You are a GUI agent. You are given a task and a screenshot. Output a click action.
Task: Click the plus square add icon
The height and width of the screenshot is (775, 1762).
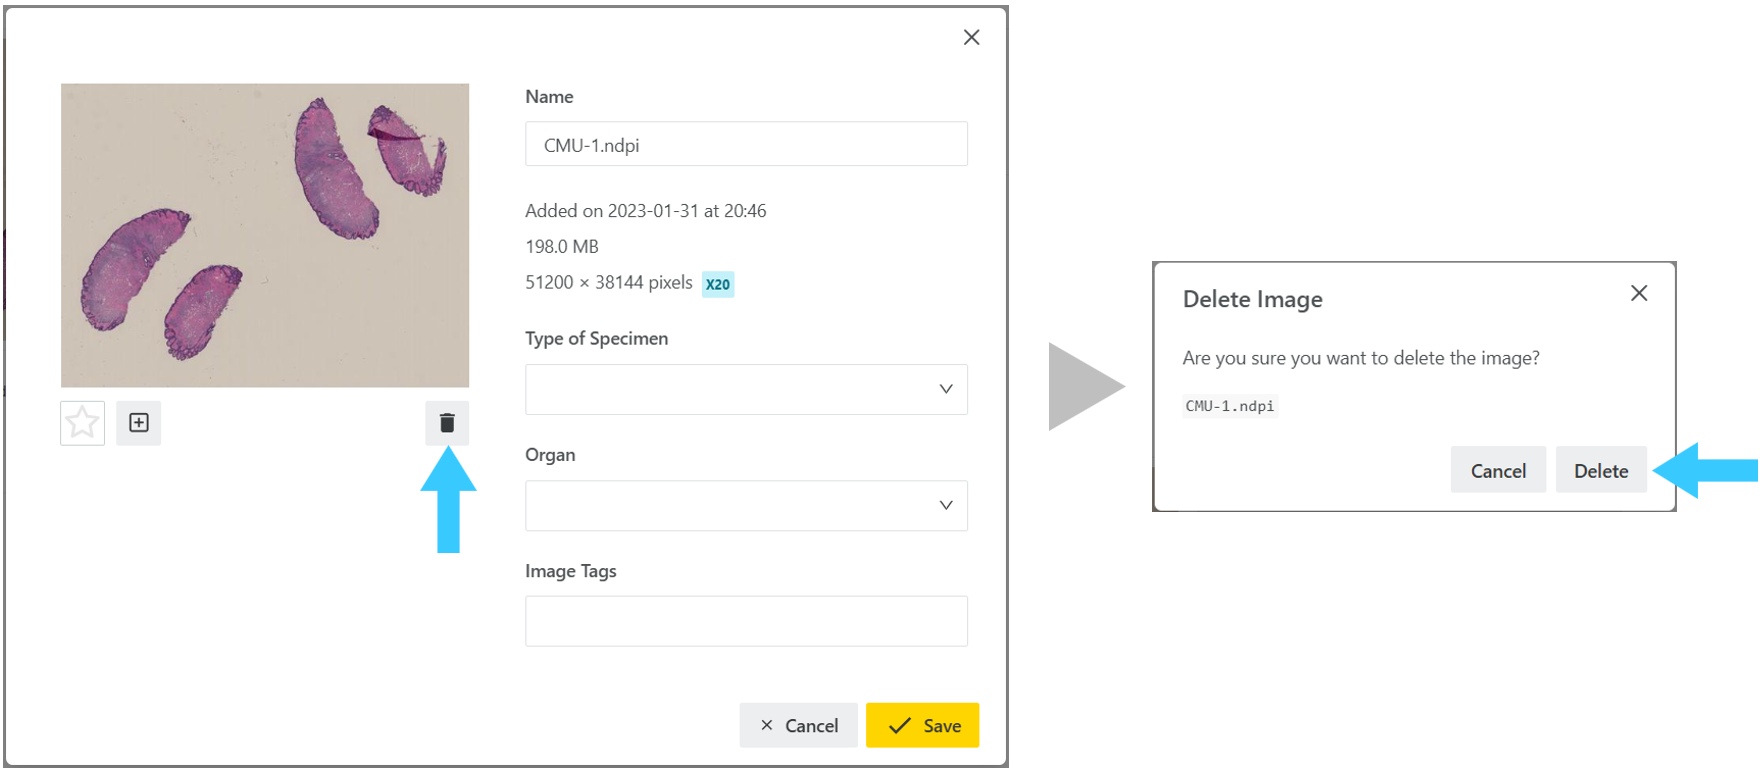pos(139,423)
